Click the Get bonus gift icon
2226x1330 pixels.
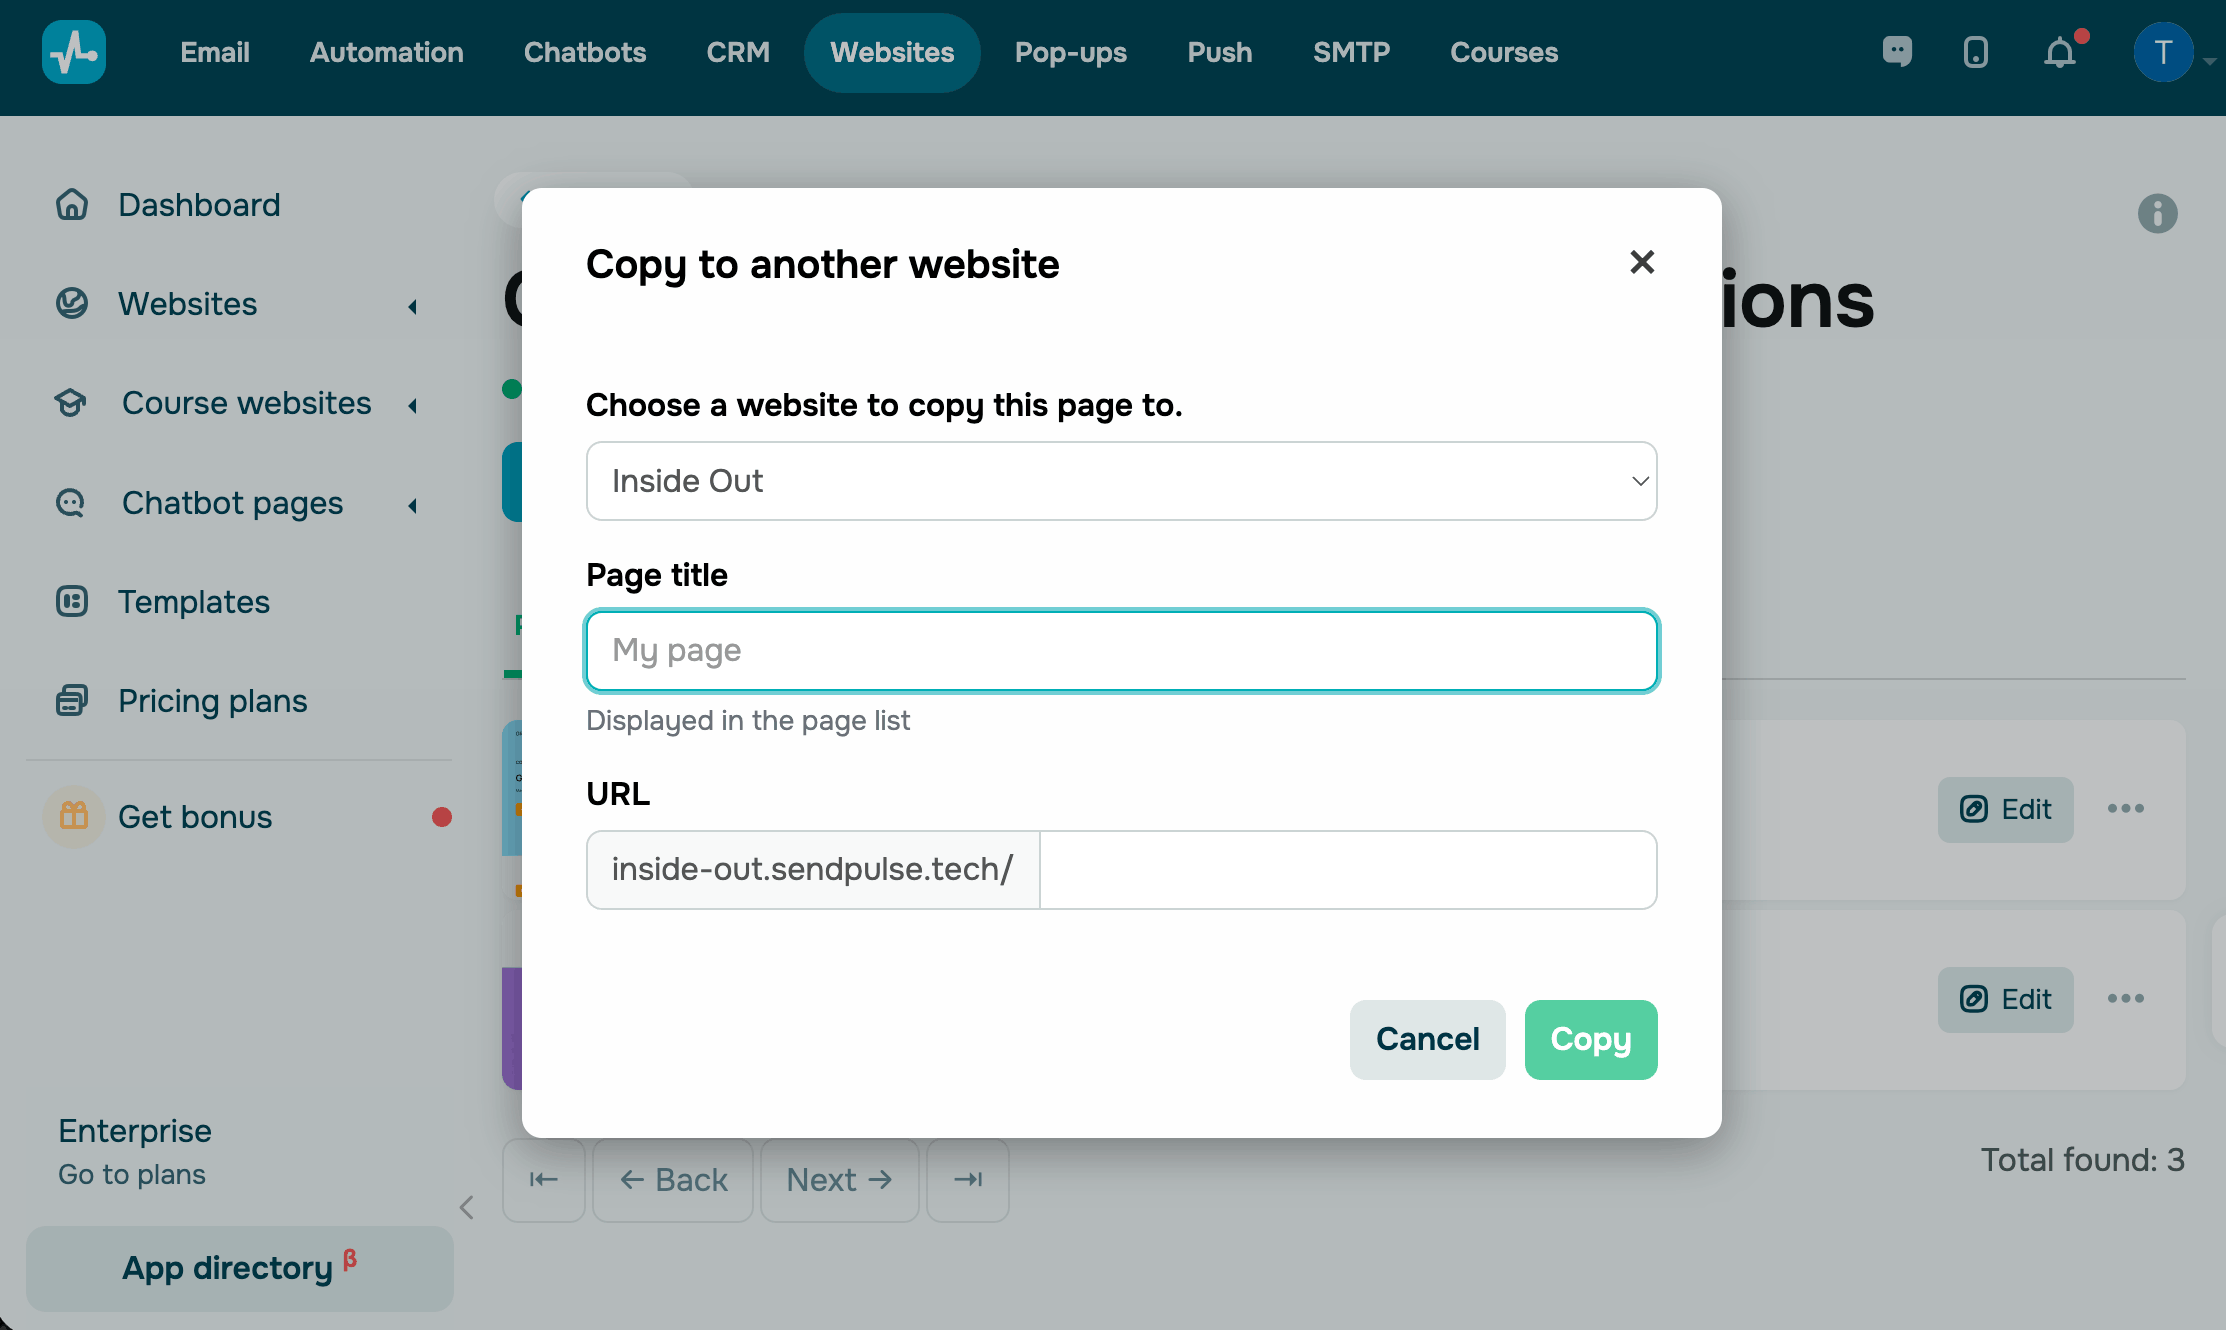pos(74,817)
